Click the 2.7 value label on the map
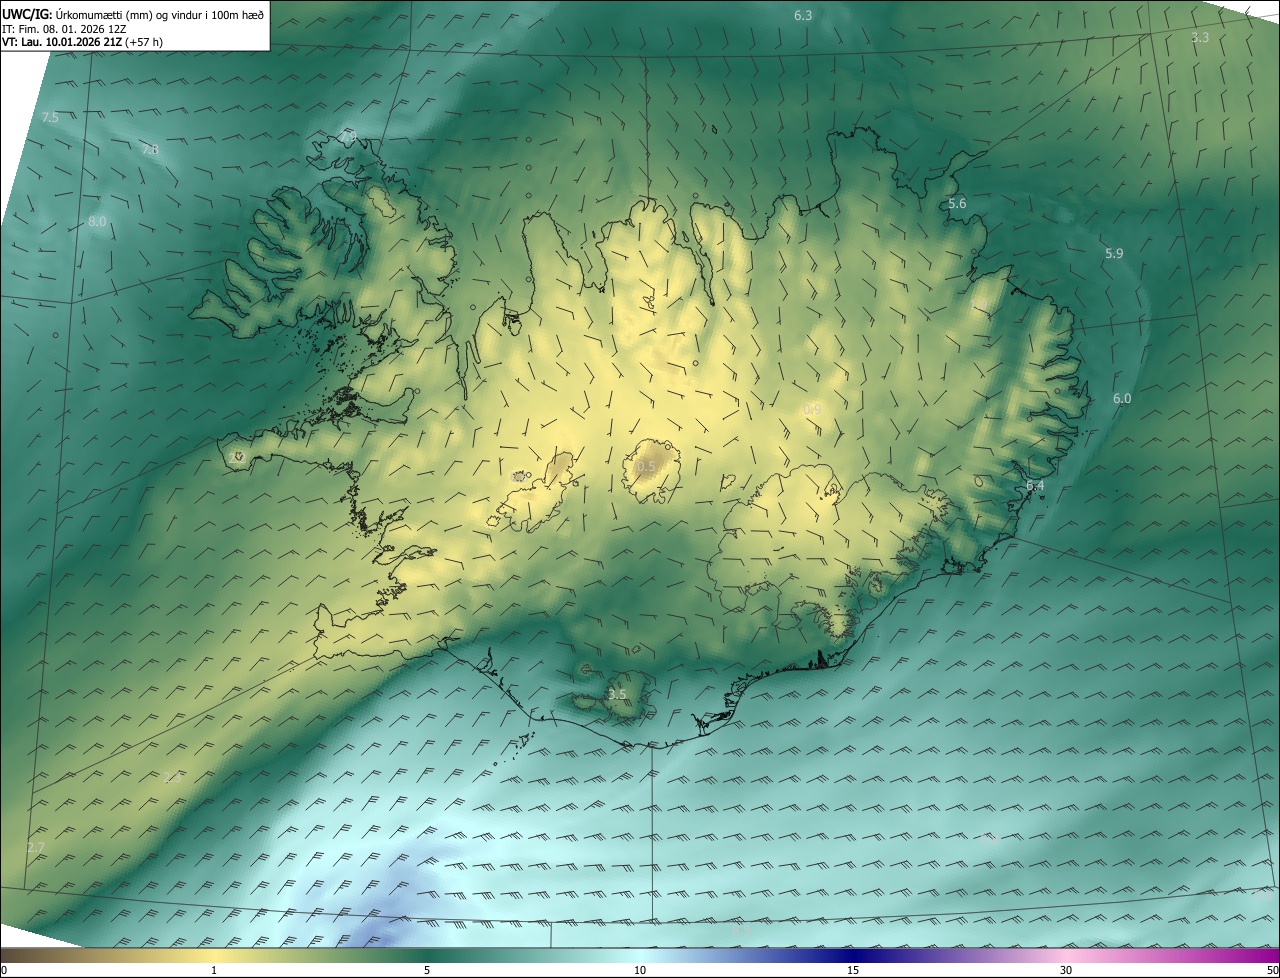The width and height of the screenshot is (1280, 978). click(x=36, y=847)
